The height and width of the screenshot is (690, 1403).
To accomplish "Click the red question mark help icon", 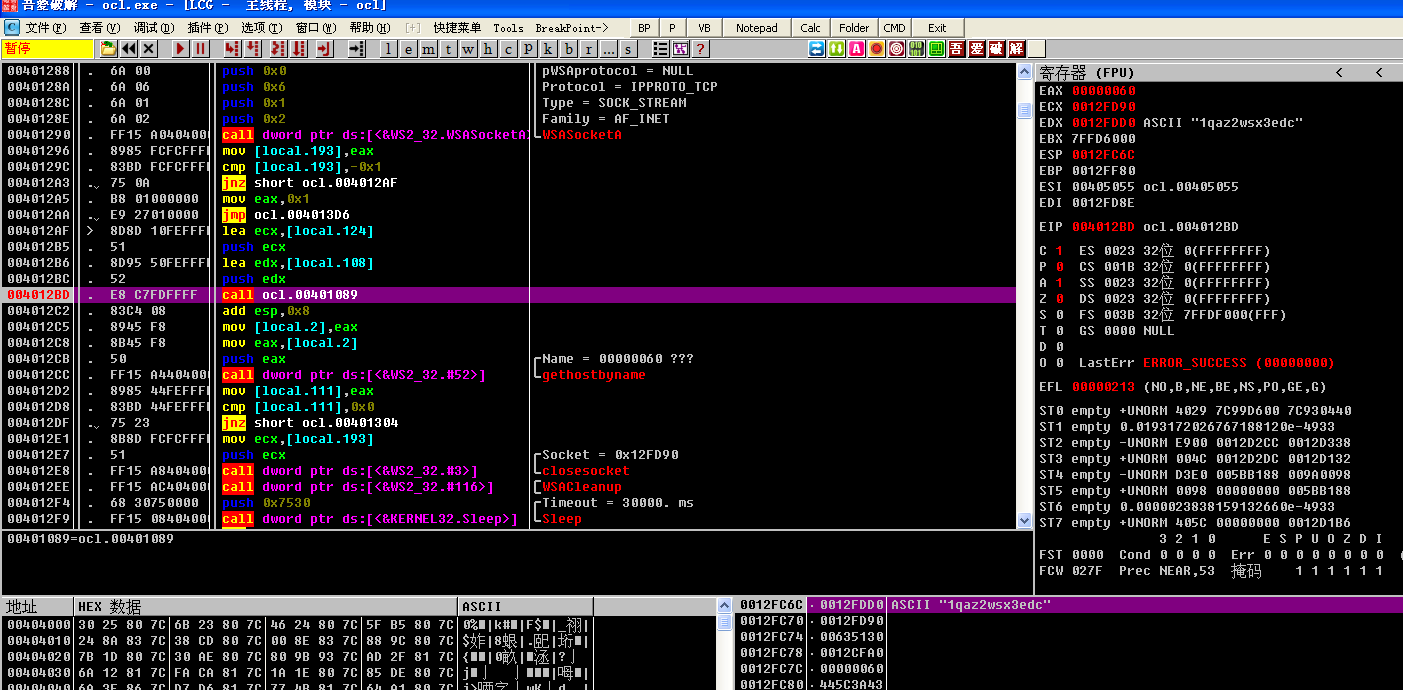I will tap(701, 48).
